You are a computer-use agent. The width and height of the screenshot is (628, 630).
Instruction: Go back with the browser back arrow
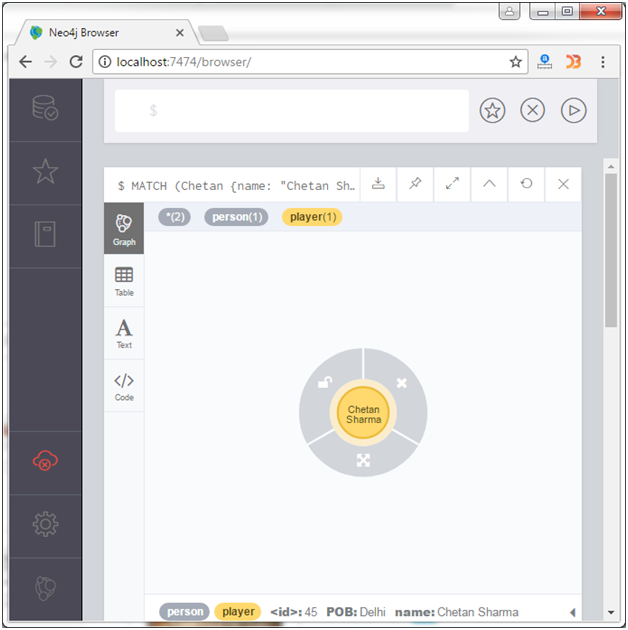pyautogui.click(x=25, y=62)
